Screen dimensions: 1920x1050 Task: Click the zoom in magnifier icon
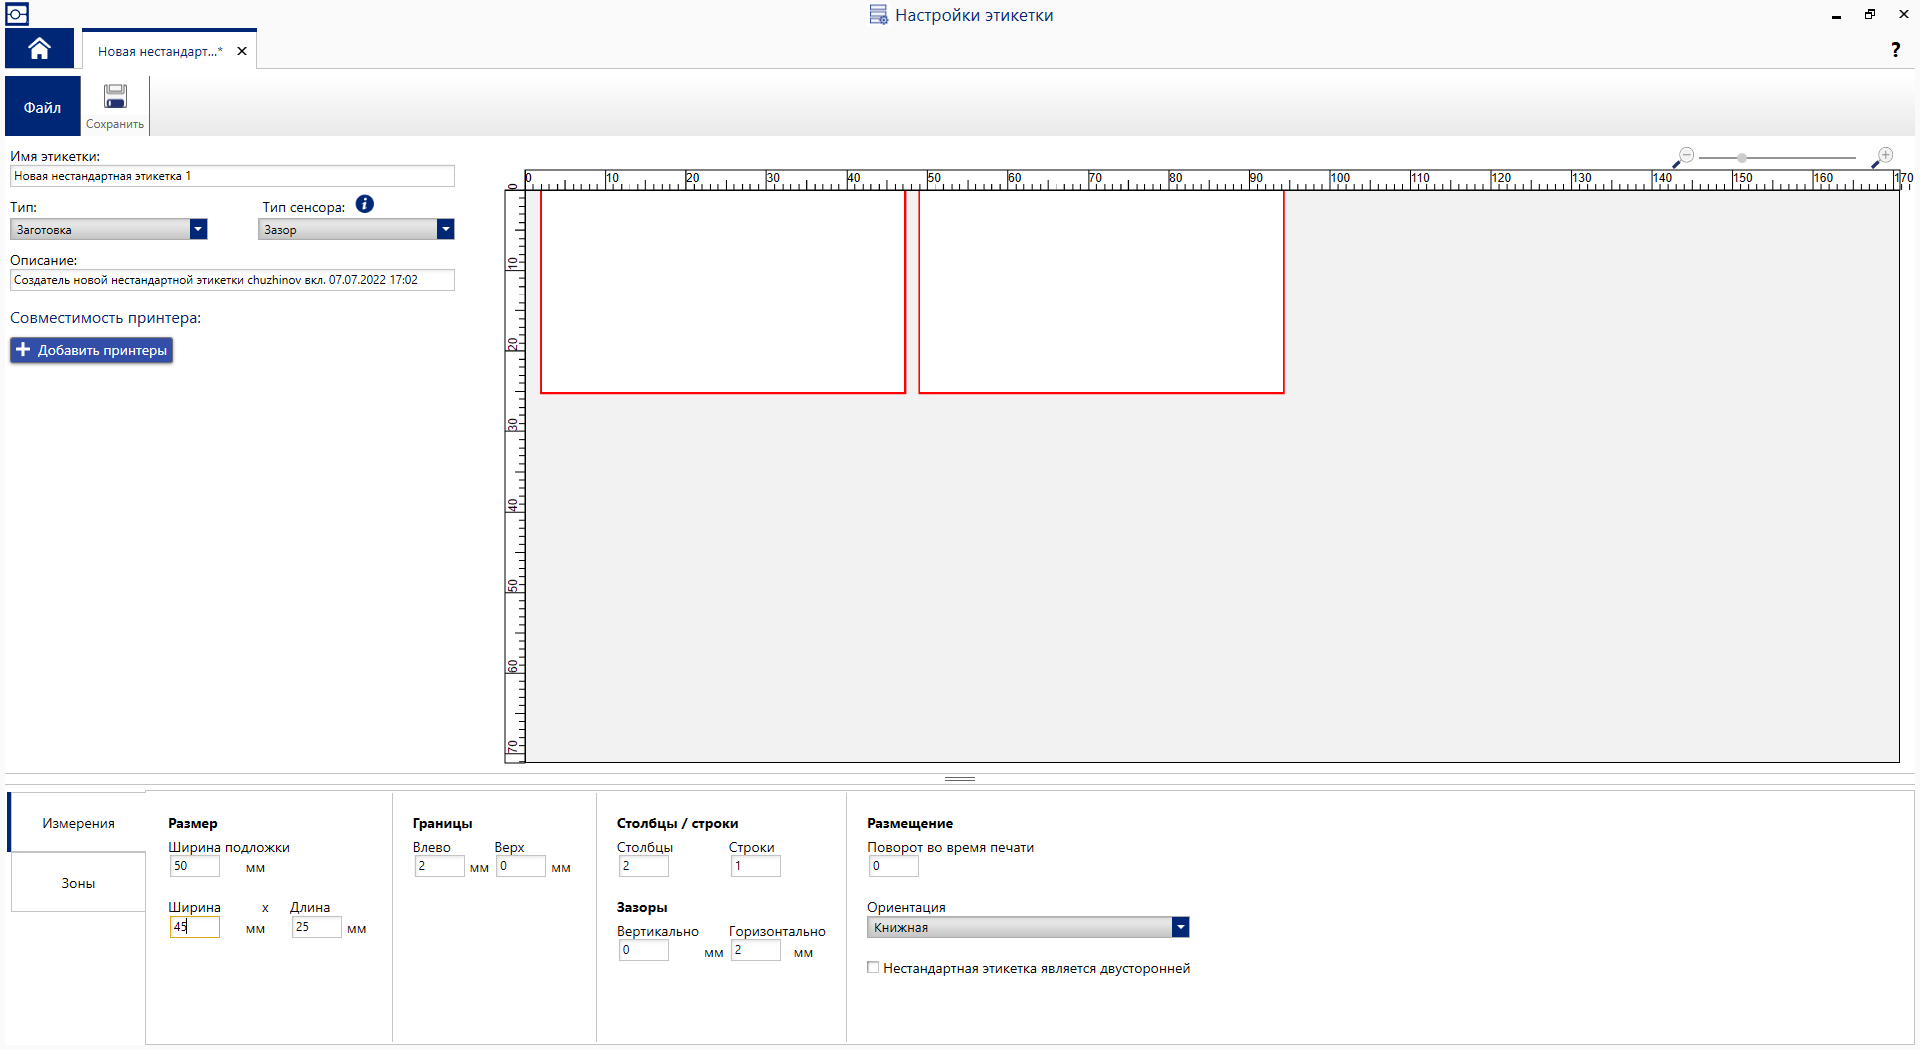[x=1883, y=157]
